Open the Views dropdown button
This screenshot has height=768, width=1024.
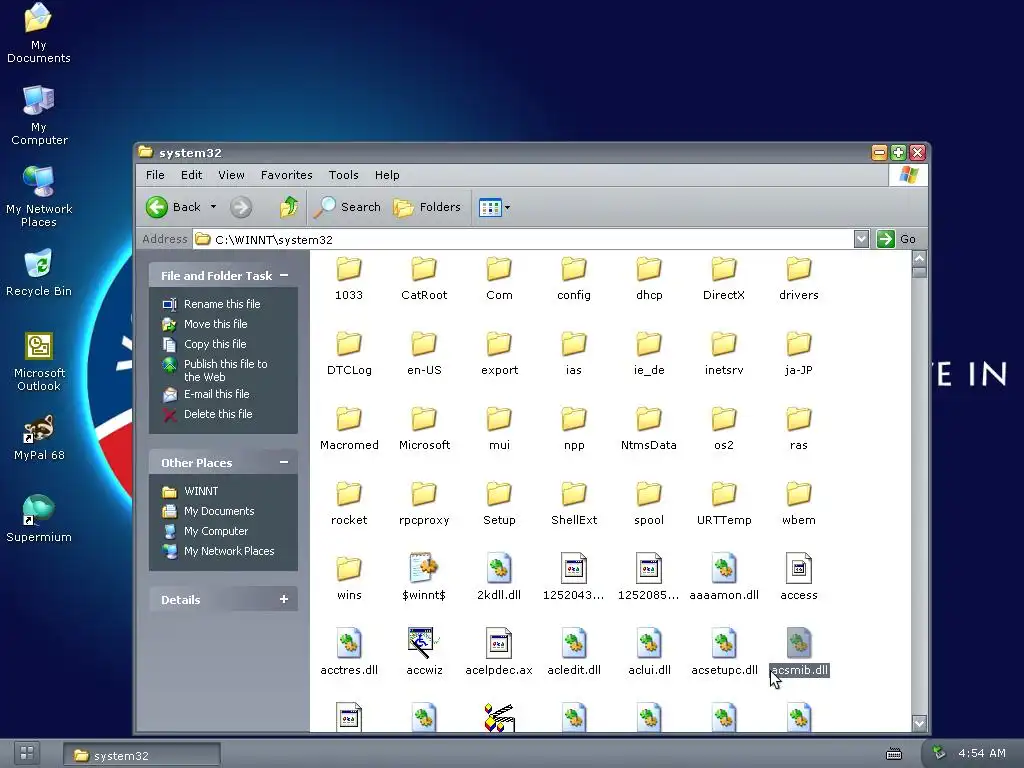point(494,208)
